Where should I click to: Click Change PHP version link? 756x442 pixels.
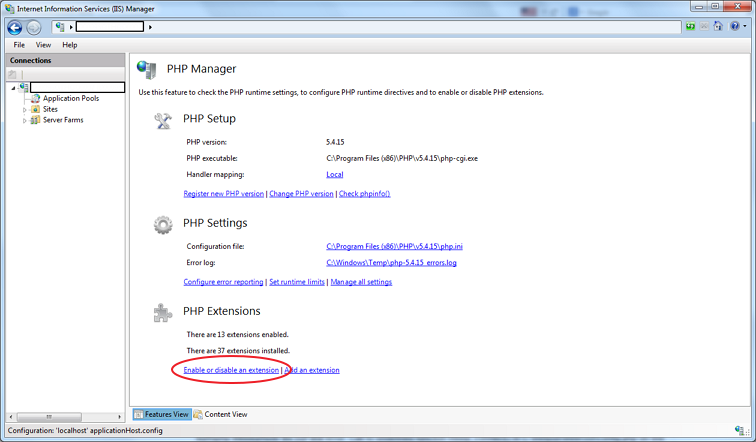pos(301,194)
